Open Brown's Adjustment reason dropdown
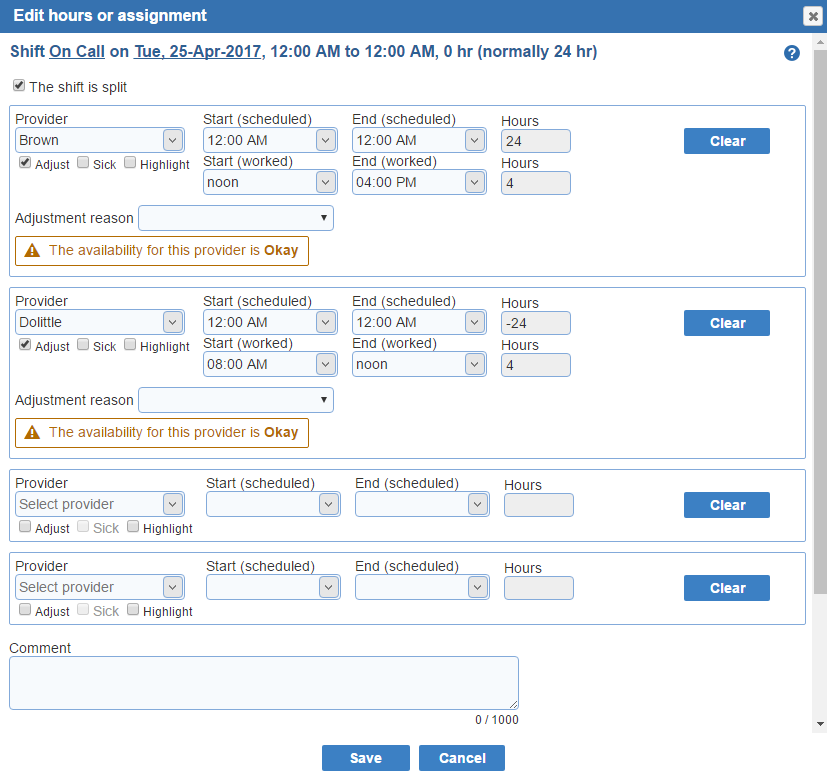The width and height of the screenshot is (827, 777). pyautogui.click(x=236, y=218)
